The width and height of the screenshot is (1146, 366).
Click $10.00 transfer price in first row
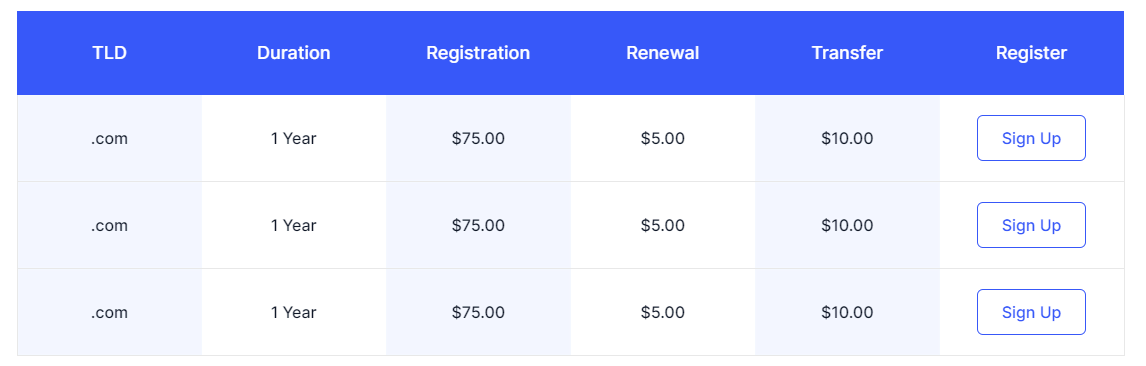[x=847, y=138]
